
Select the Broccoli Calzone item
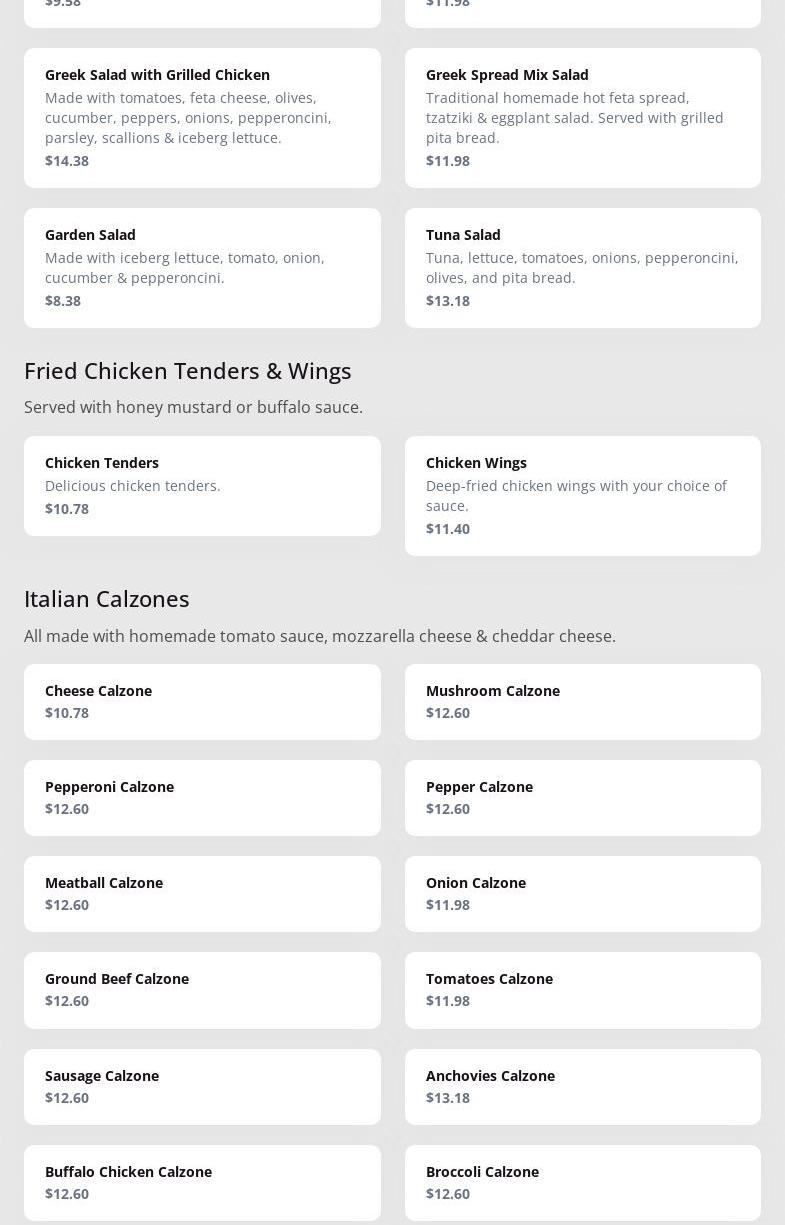point(583,1183)
